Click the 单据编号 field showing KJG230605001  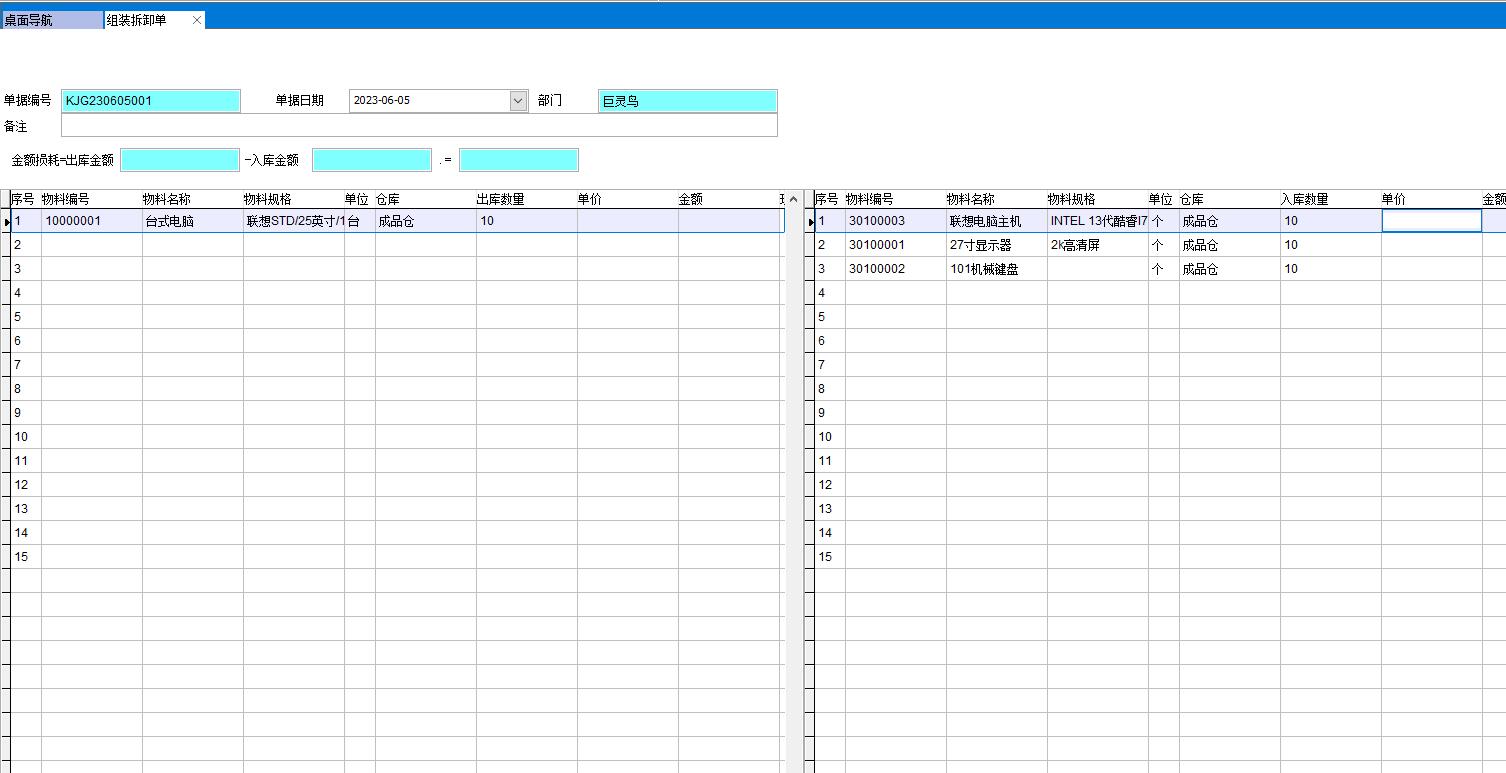click(150, 101)
